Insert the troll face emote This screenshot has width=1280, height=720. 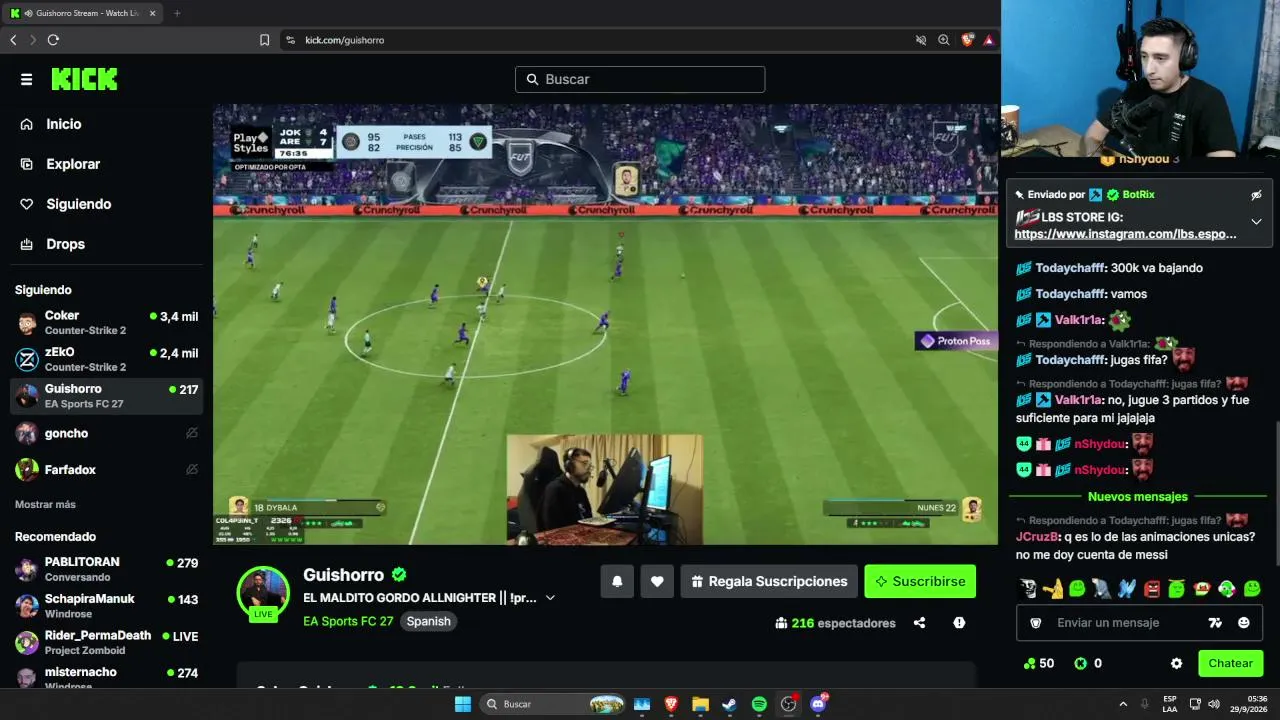[1027, 589]
